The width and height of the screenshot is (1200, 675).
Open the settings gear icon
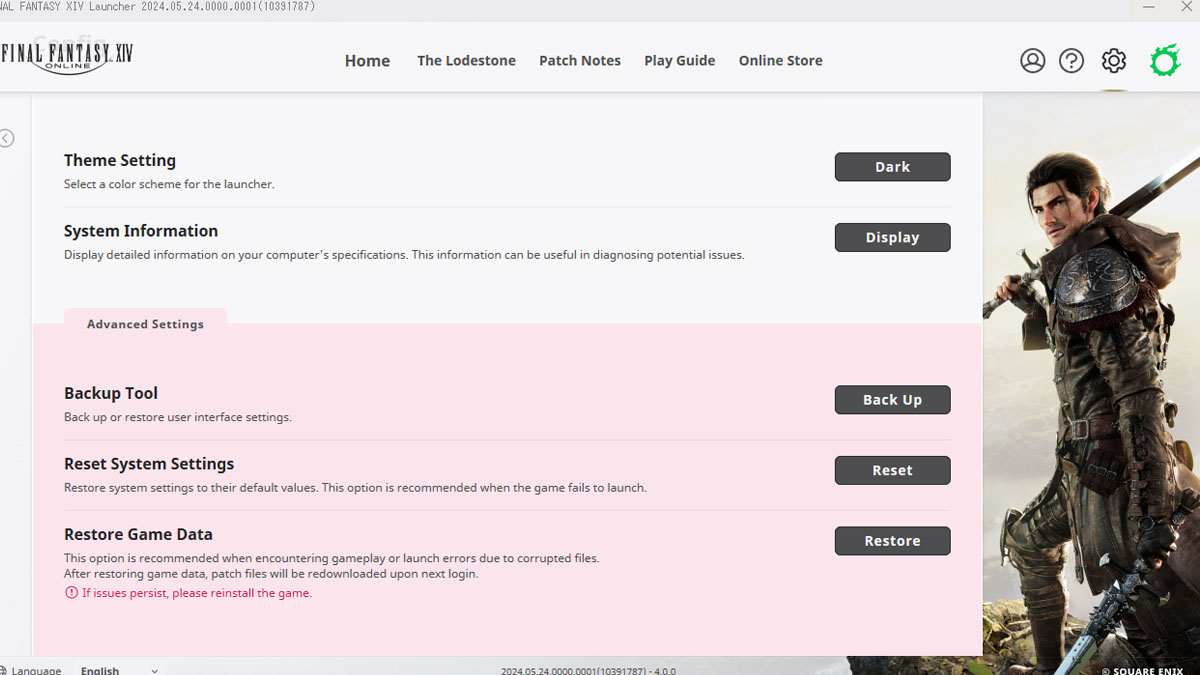click(1113, 61)
